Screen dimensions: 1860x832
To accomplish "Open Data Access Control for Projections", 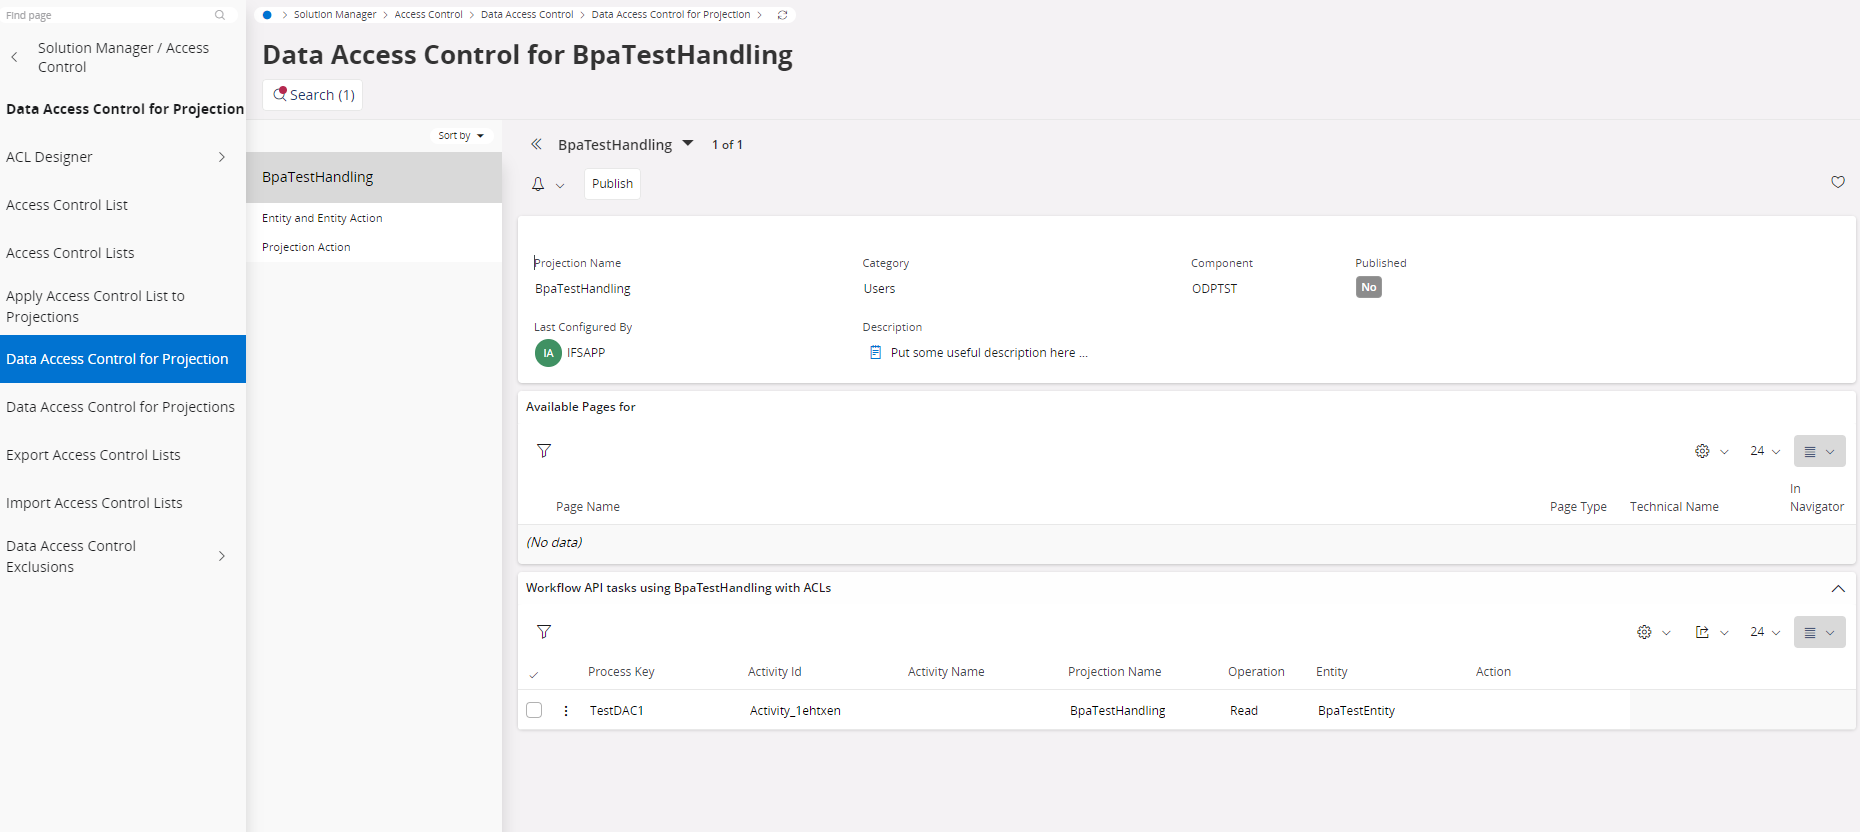I will 120,407.
